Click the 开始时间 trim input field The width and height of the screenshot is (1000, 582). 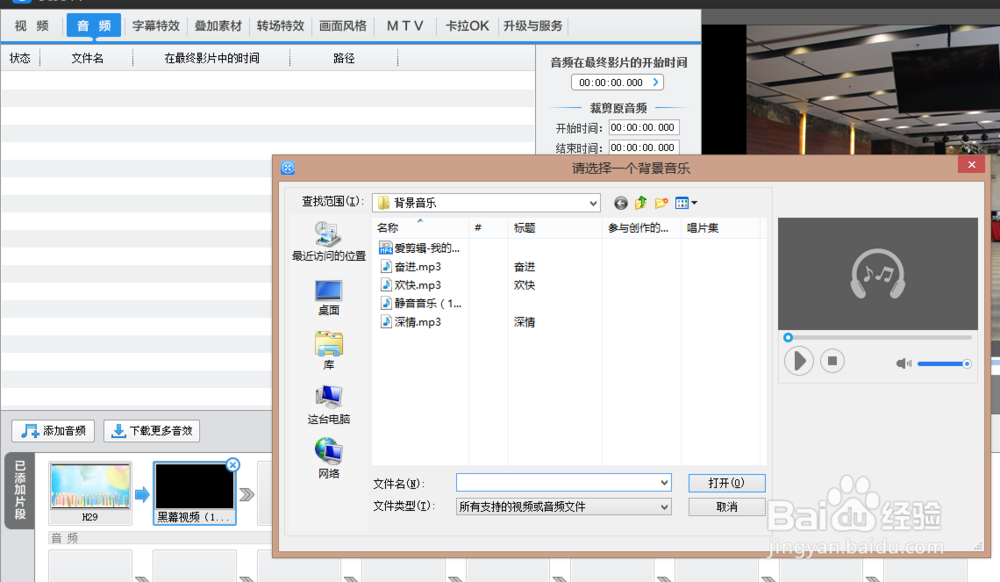pos(643,127)
